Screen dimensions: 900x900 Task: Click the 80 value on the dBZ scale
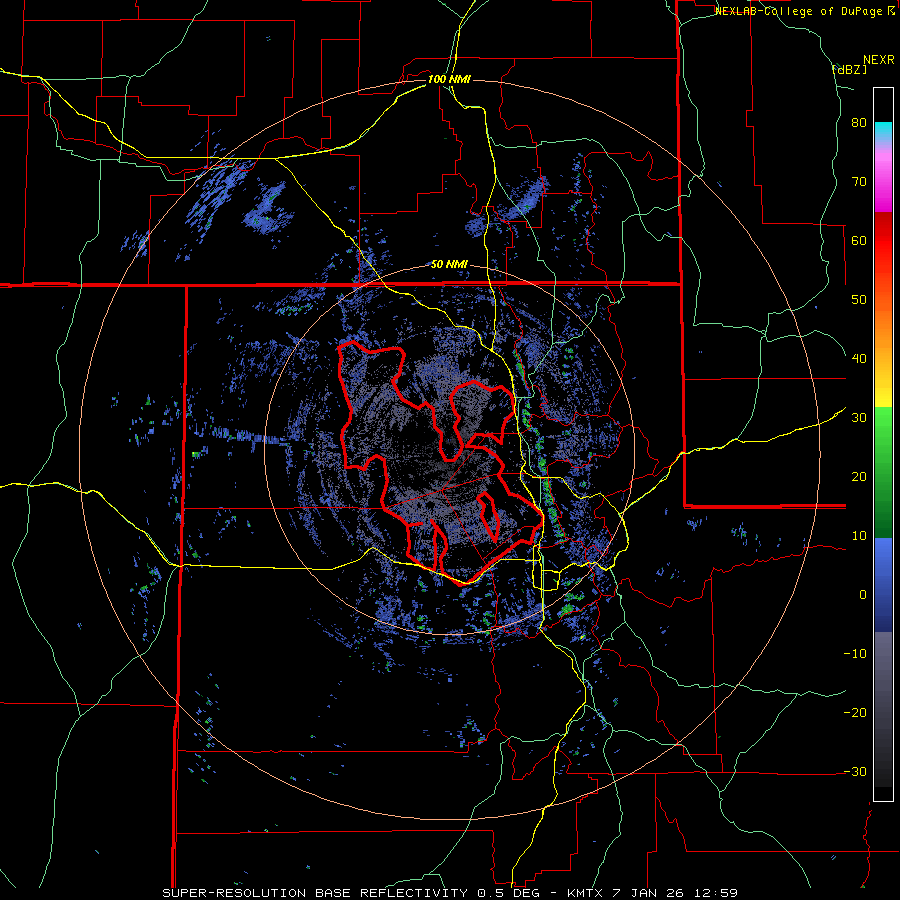(x=859, y=123)
